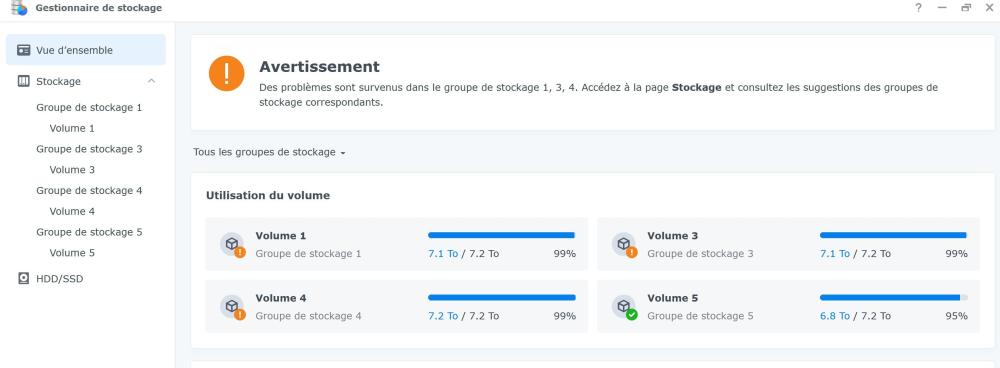Click the Gestionnaire de stockage app icon
Viewport: 1000px width, 368px height.
click(x=19, y=8)
